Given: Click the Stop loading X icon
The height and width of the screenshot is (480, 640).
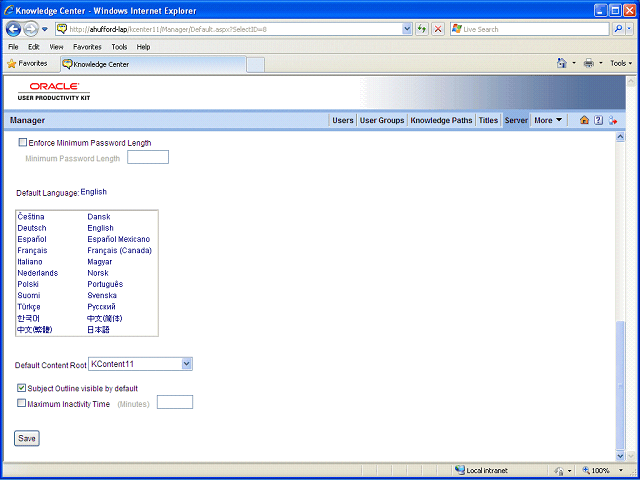Looking at the screenshot, I should (x=438, y=29).
